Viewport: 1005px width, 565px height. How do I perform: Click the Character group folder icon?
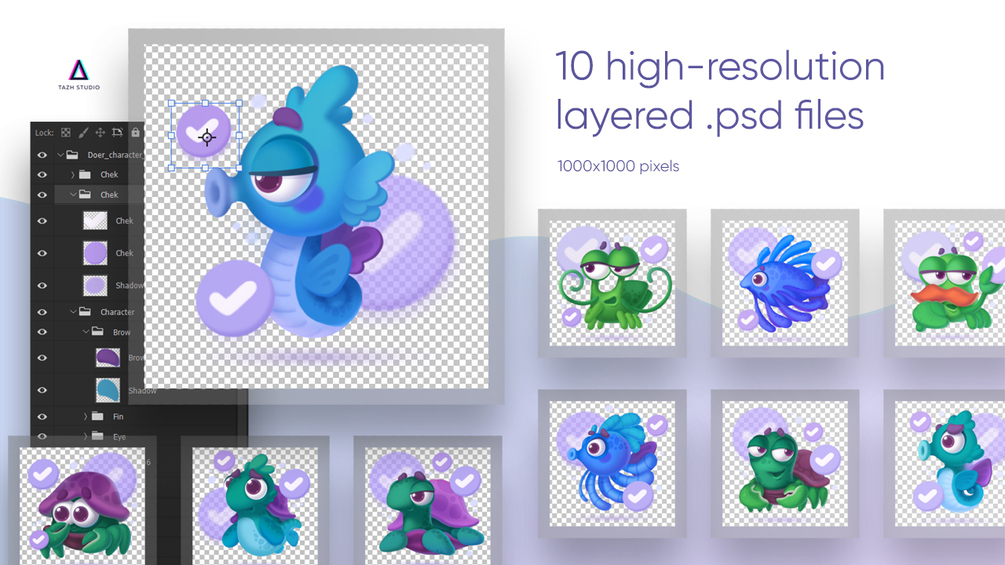click(x=85, y=311)
